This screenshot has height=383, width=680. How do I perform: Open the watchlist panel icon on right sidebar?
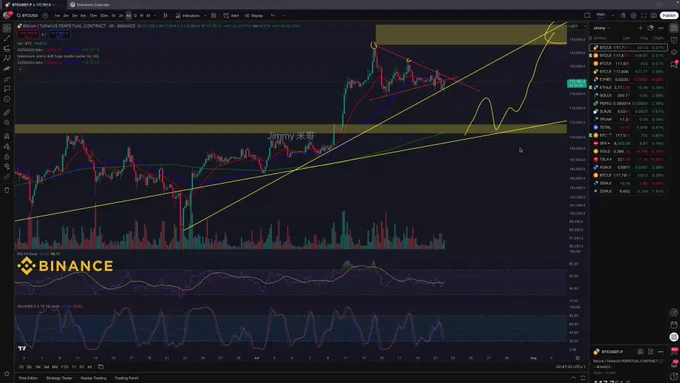pos(674,28)
